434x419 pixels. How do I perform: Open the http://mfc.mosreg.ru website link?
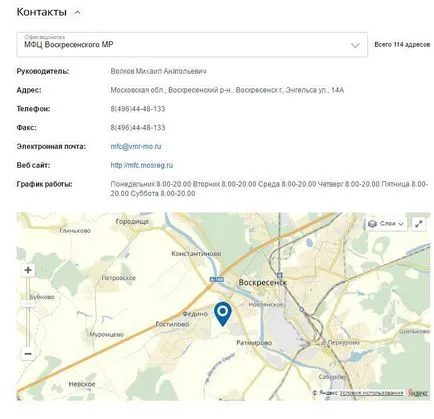[x=142, y=165]
